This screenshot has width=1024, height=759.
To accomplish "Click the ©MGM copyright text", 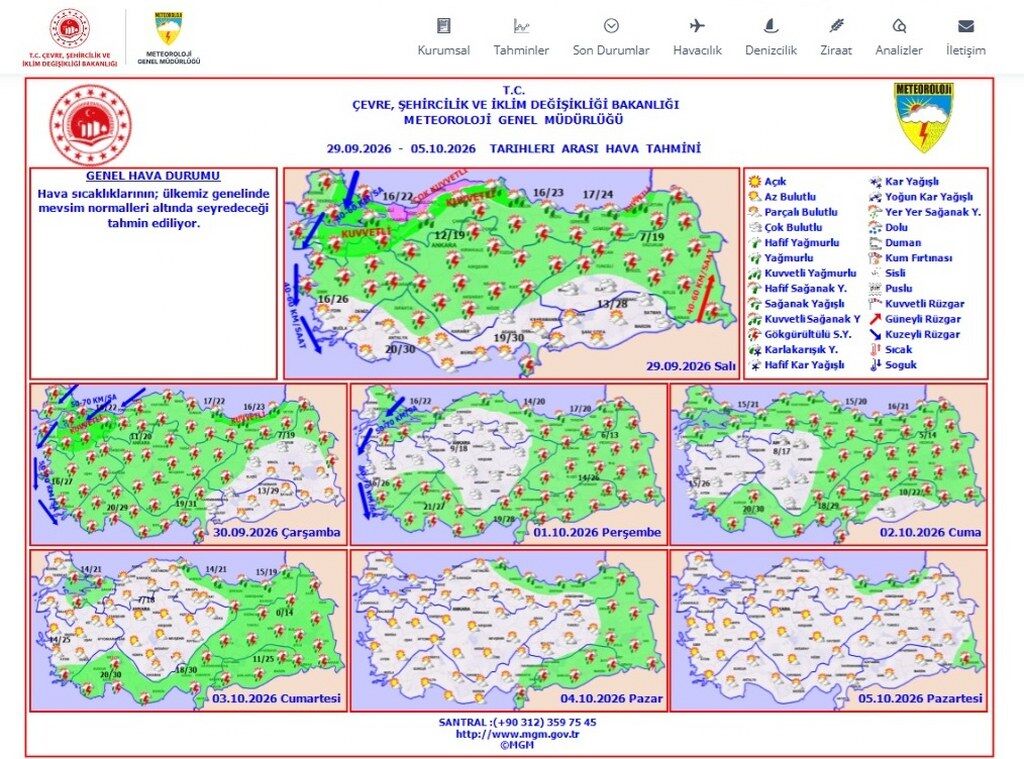I will pos(517,745).
